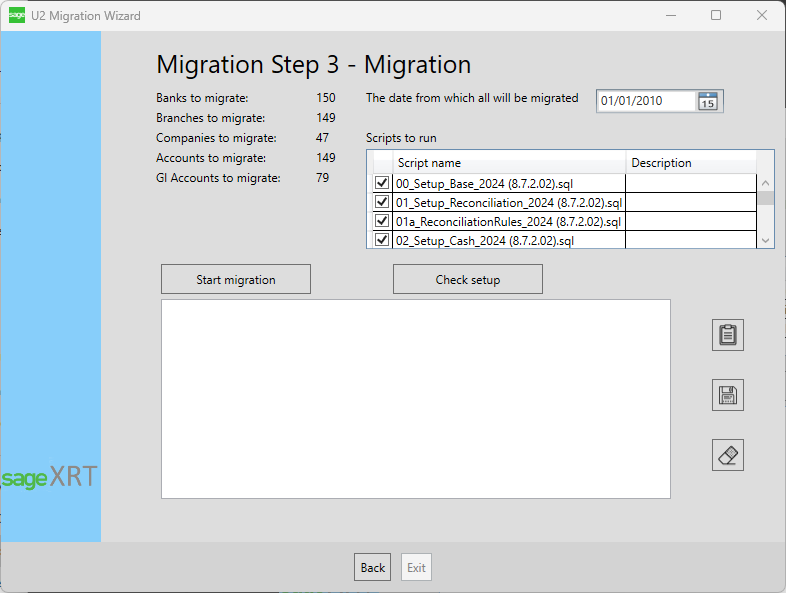The width and height of the screenshot is (786, 593).
Task: Go back with the Back button
Action: tap(372, 567)
